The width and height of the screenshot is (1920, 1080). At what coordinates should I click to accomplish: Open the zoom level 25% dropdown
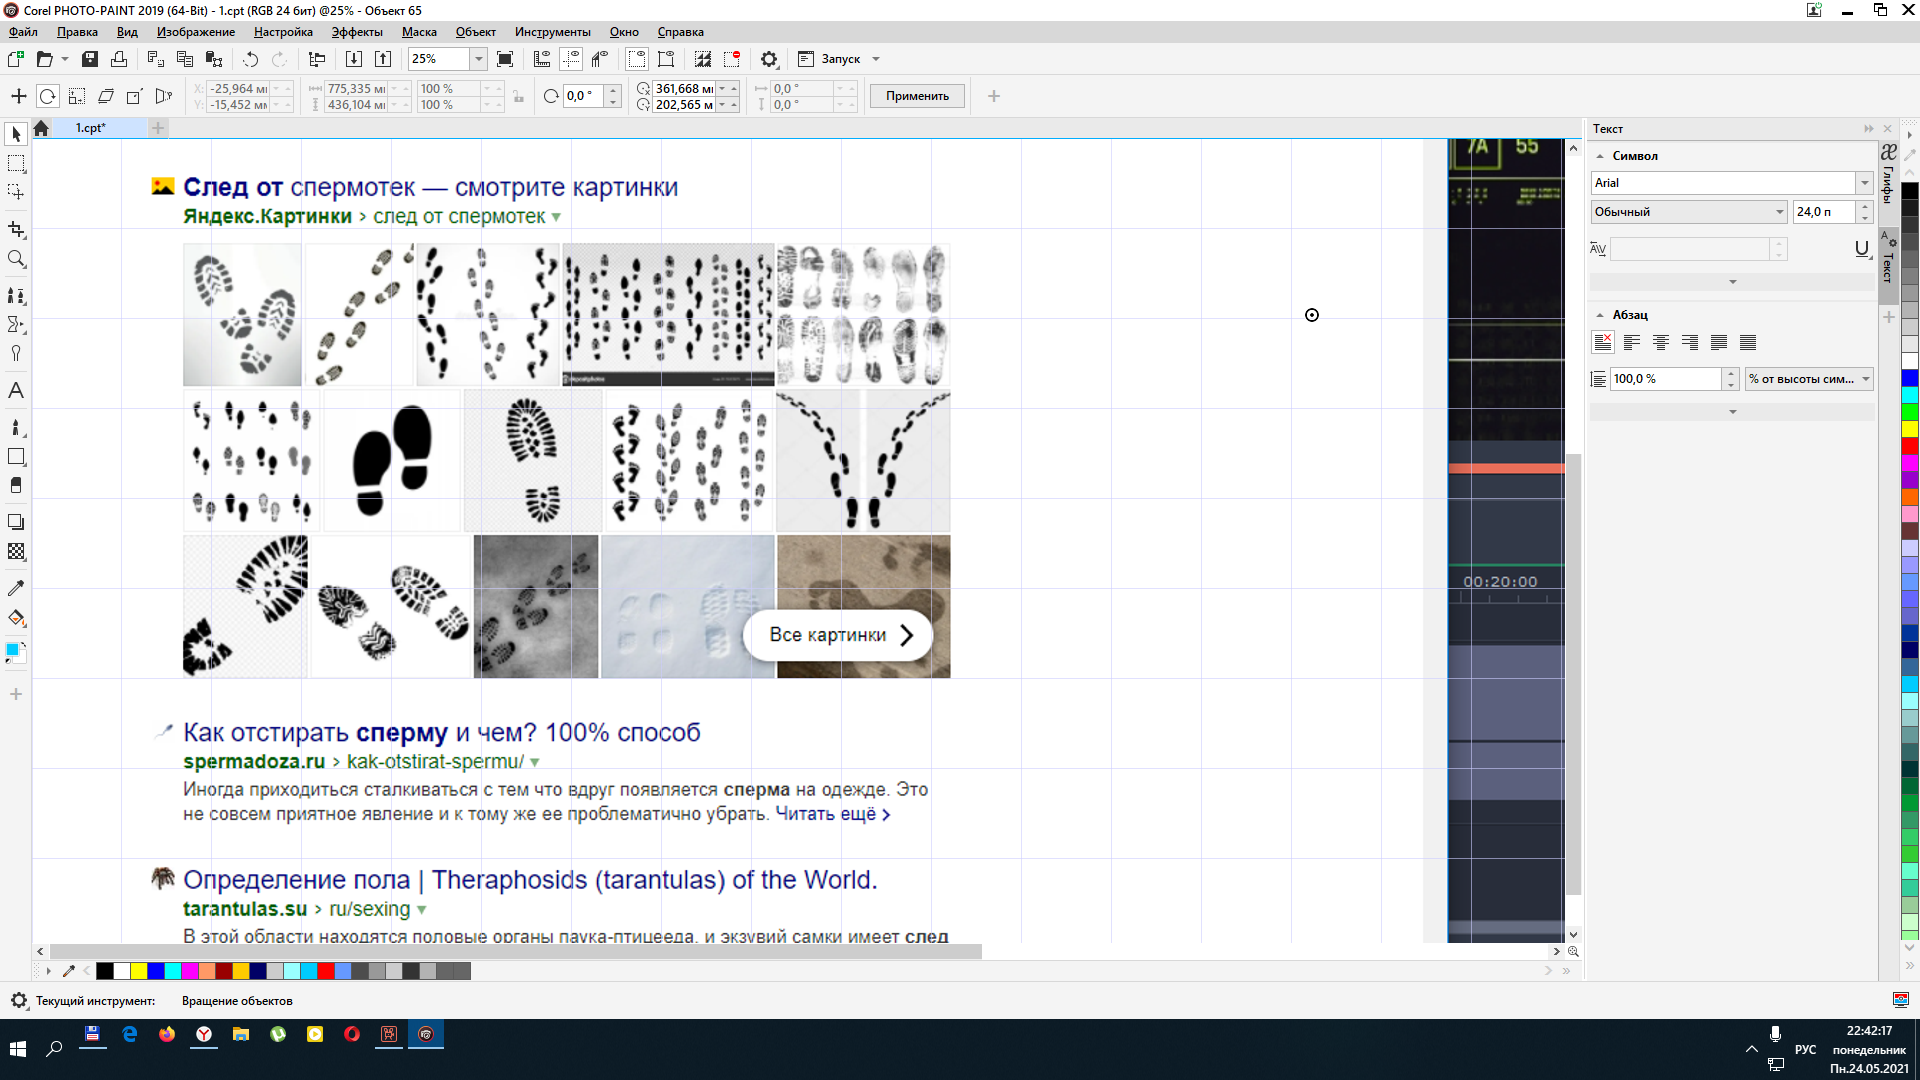click(479, 59)
